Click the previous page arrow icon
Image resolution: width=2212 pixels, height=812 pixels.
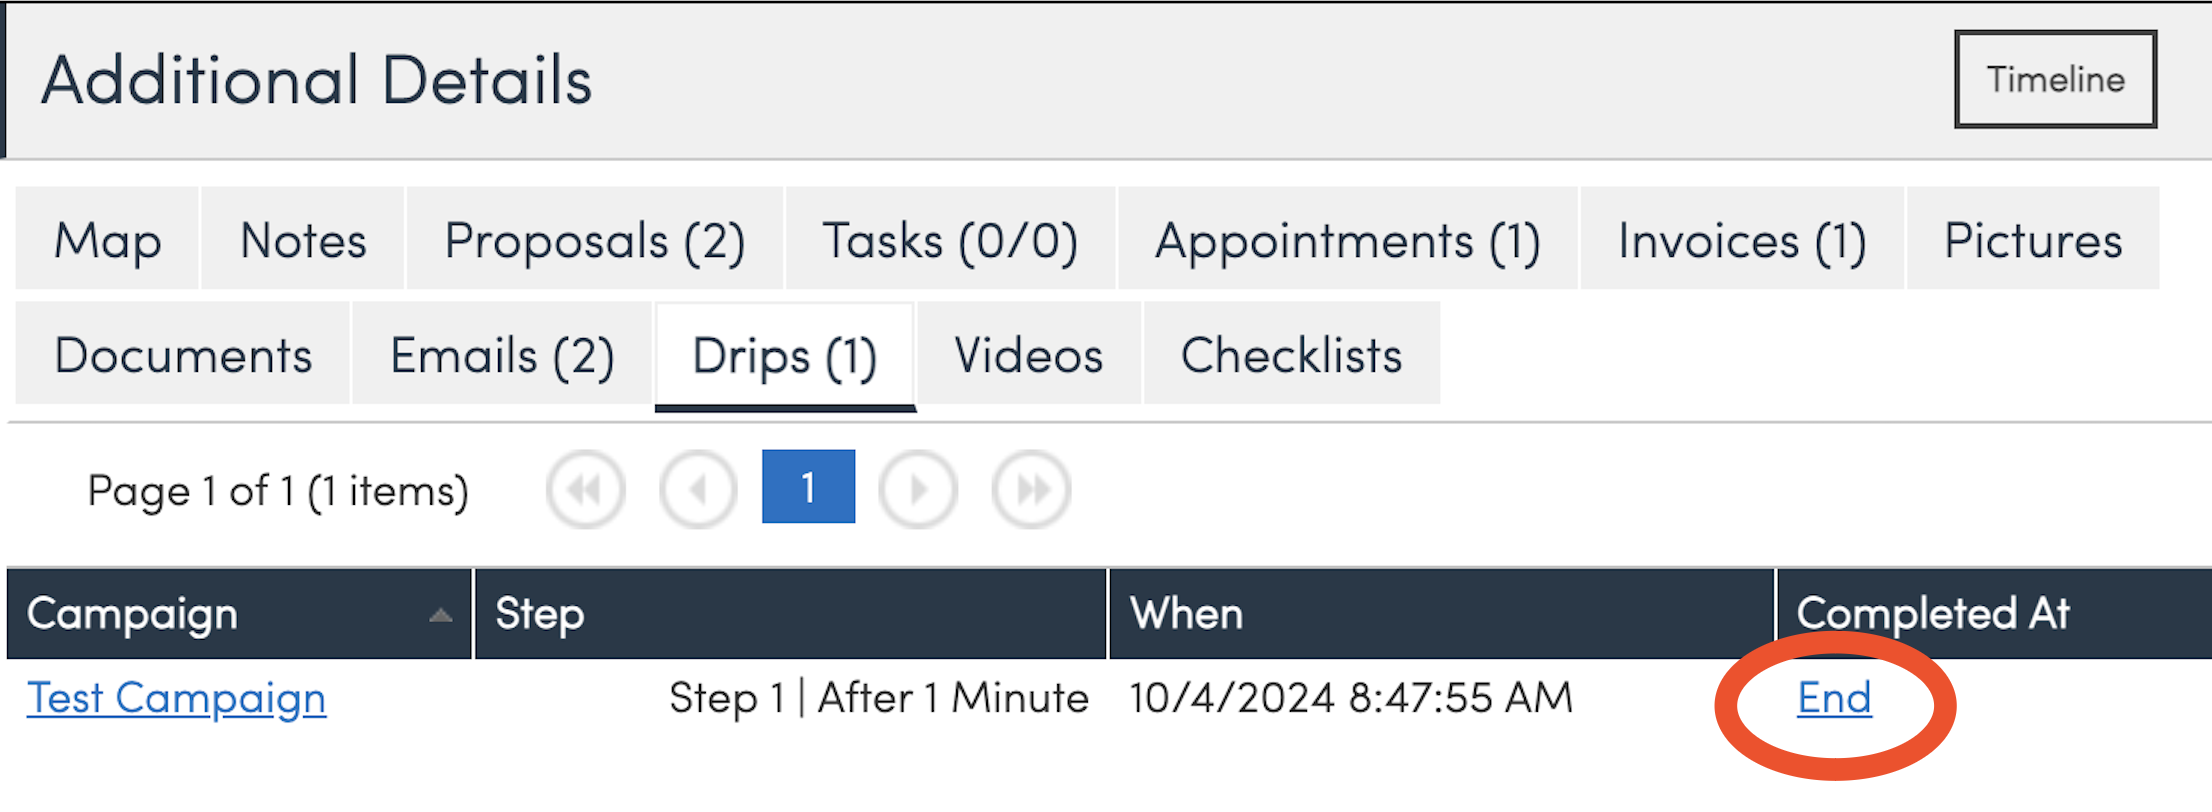699,490
